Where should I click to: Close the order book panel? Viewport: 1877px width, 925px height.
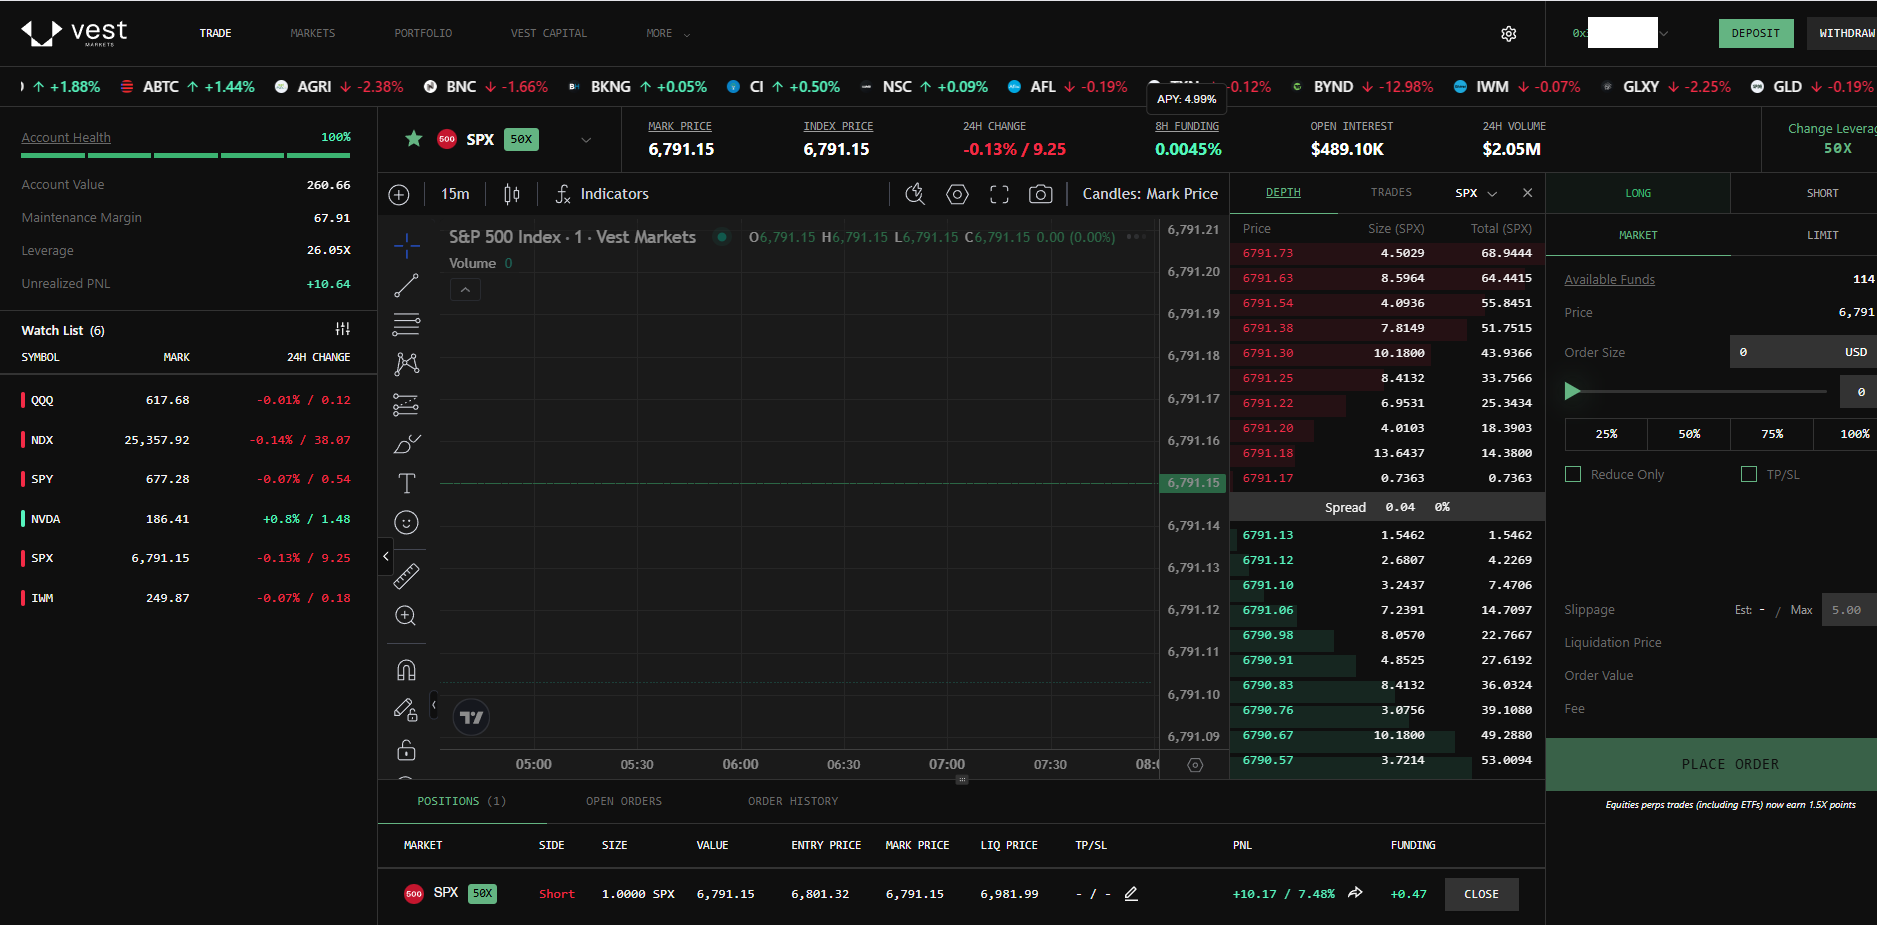pos(1527,193)
